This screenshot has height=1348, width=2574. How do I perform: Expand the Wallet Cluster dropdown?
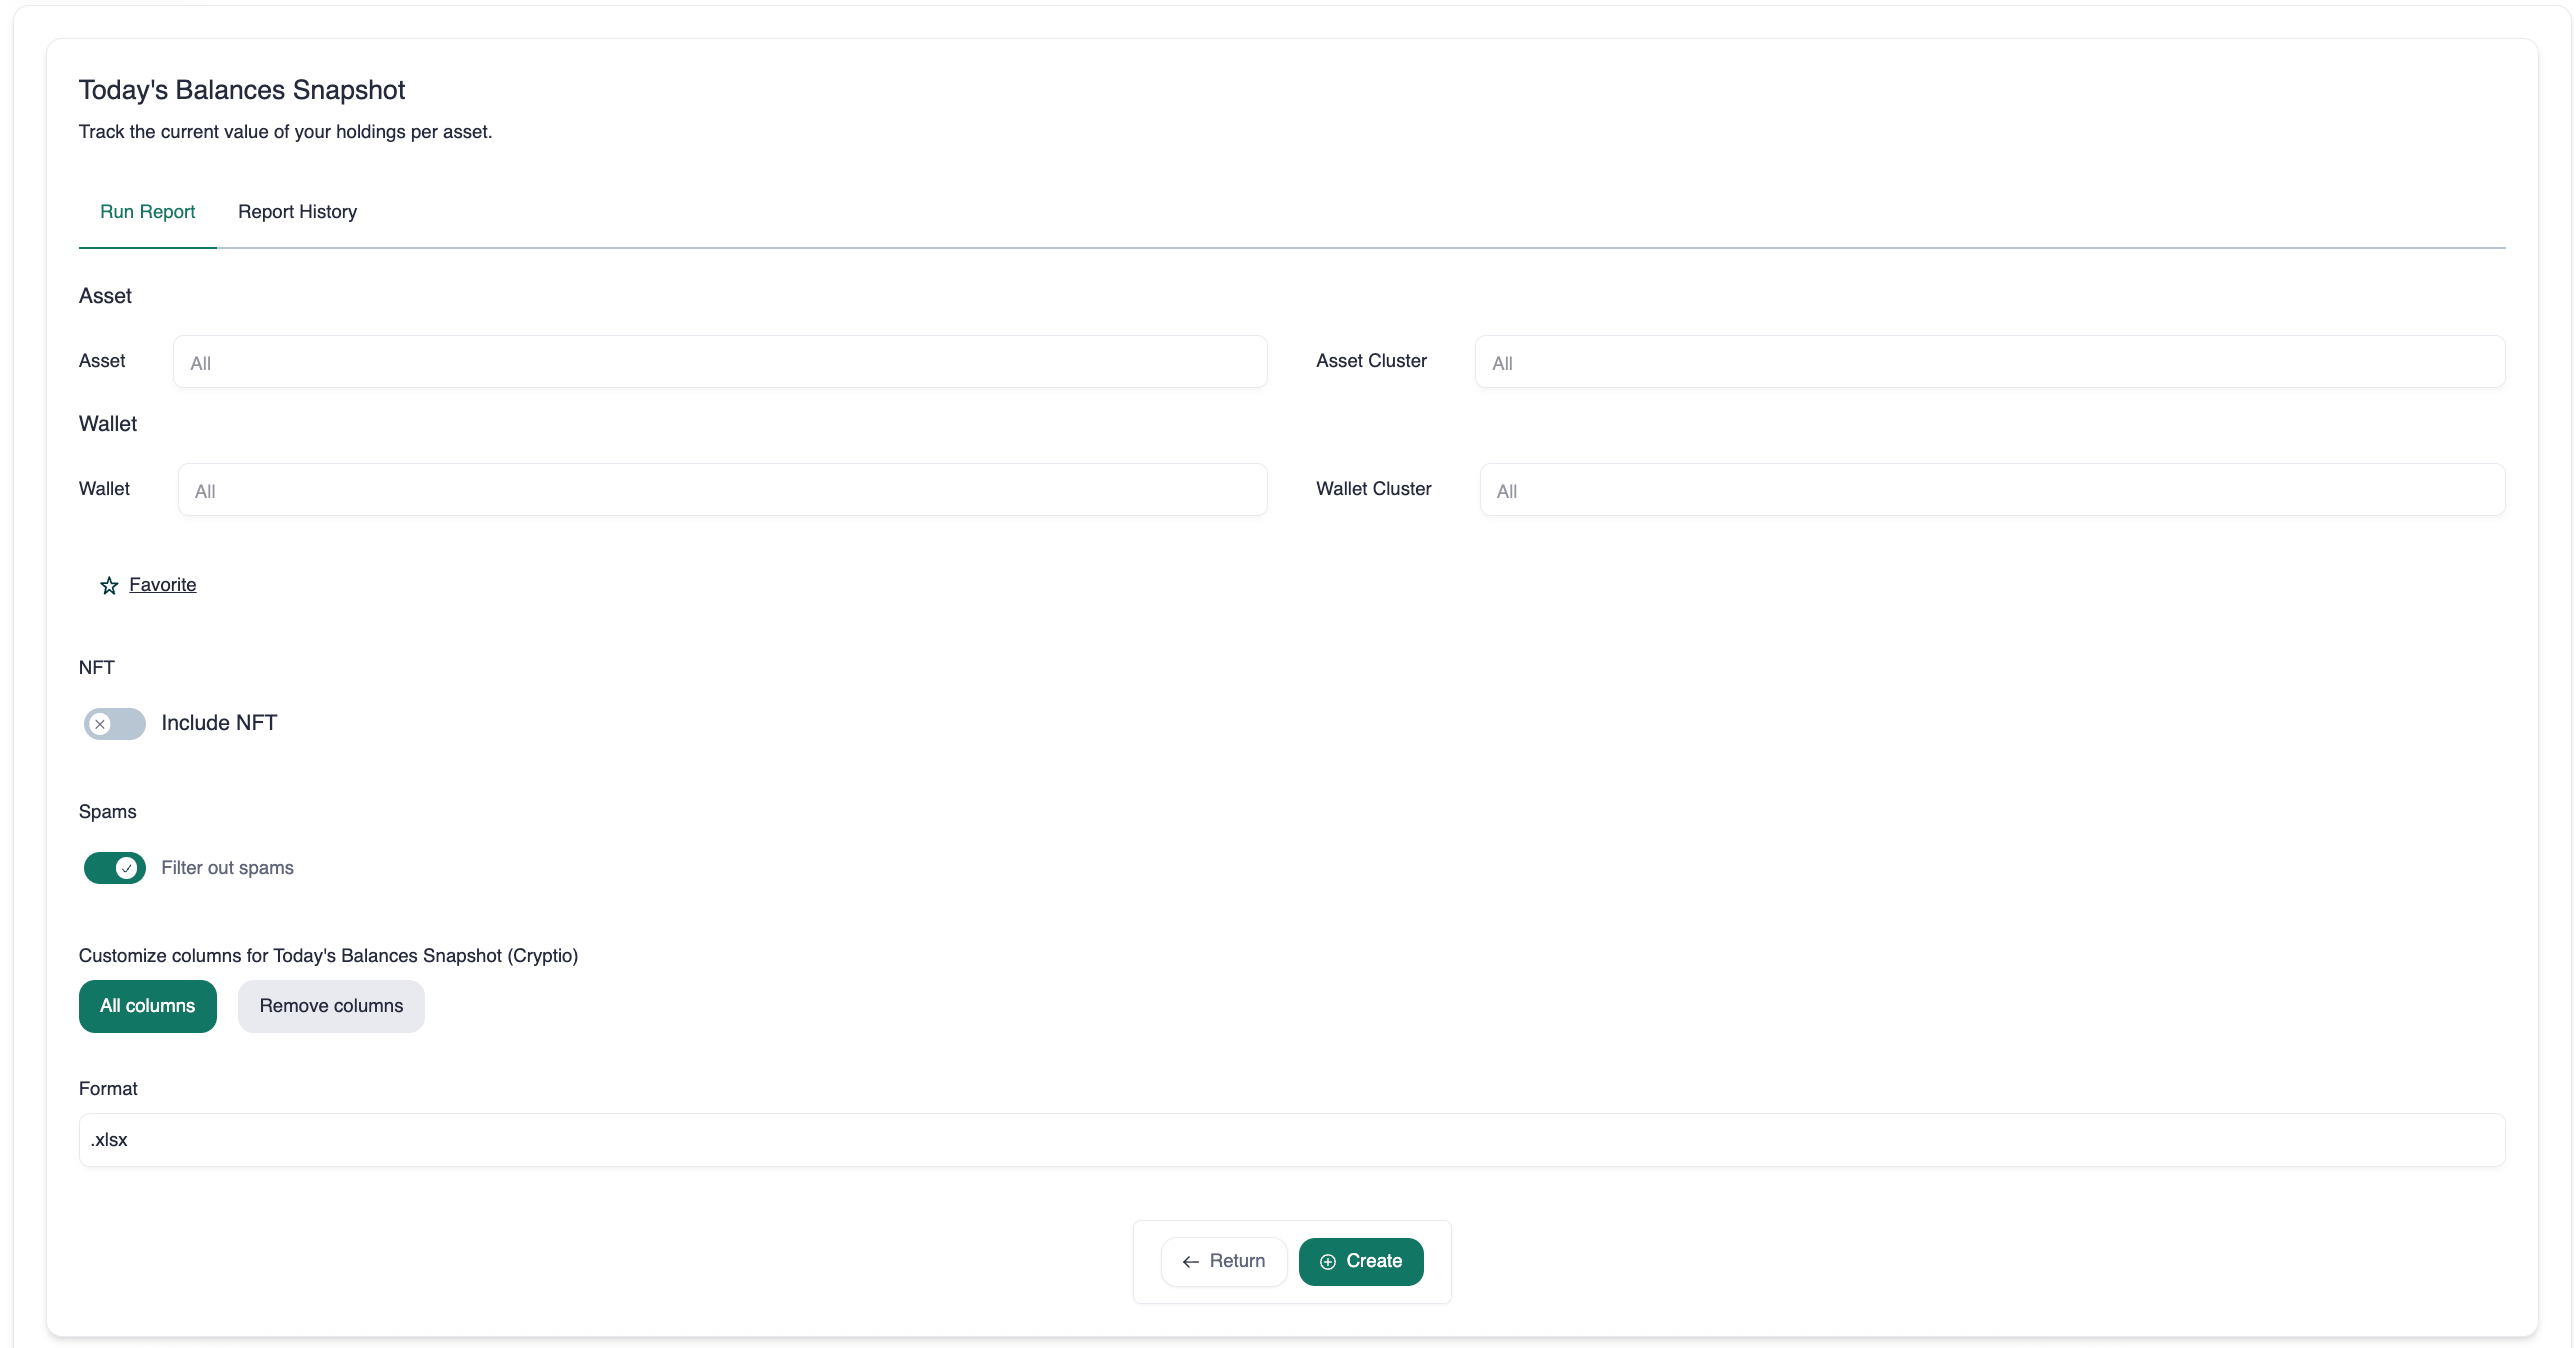[x=1991, y=490]
